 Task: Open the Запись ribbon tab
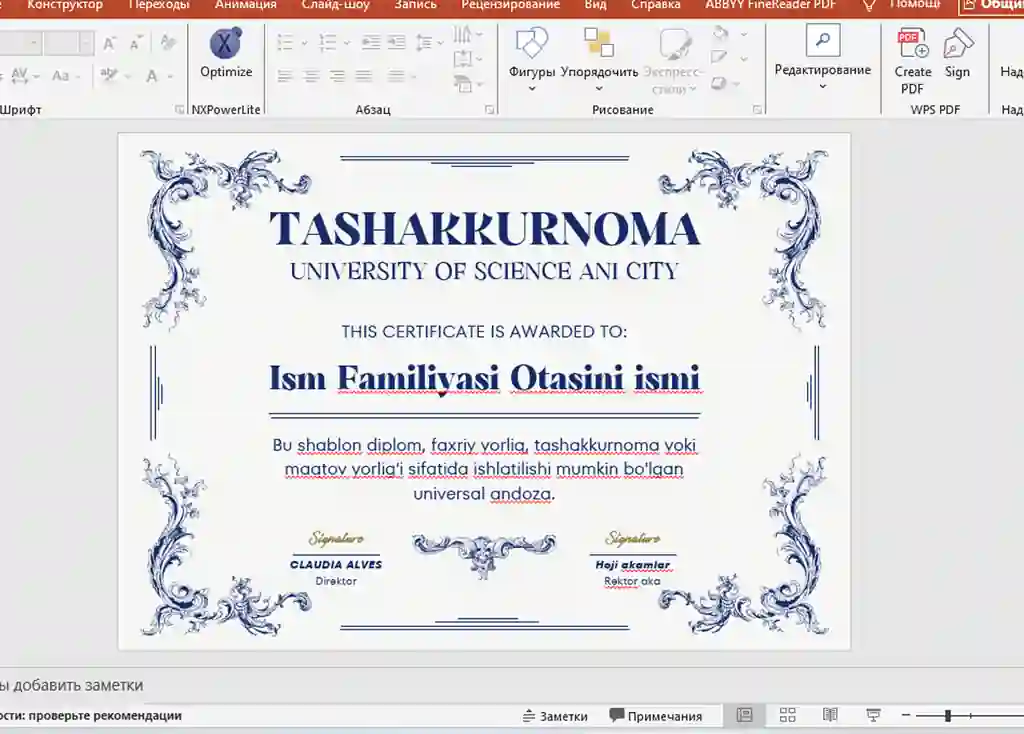coord(415,5)
